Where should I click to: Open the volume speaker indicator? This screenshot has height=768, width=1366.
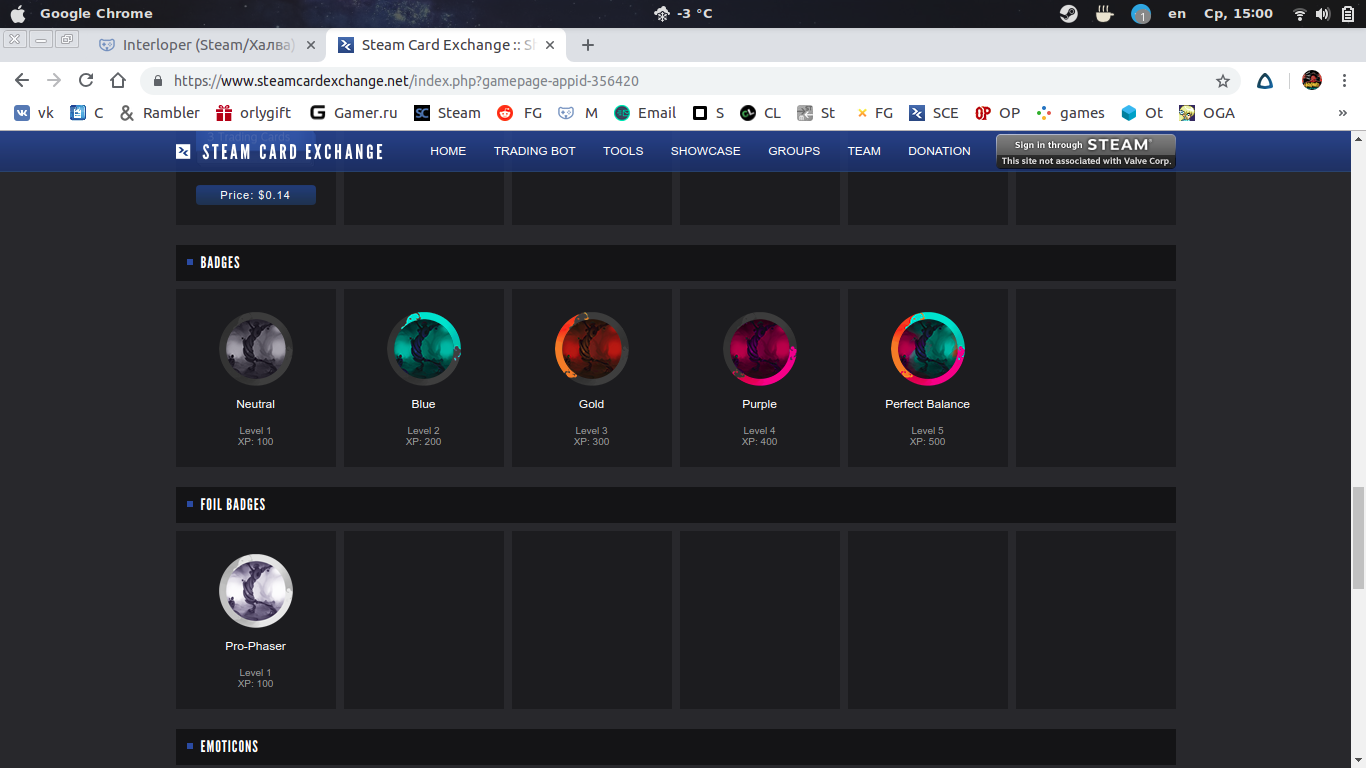point(1323,14)
